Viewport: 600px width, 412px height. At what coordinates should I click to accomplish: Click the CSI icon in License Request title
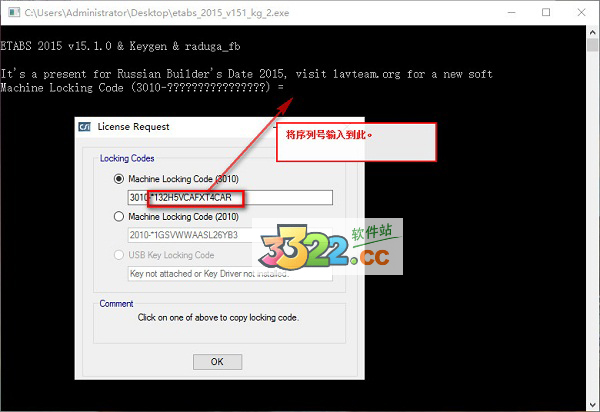(x=84, y=127)
